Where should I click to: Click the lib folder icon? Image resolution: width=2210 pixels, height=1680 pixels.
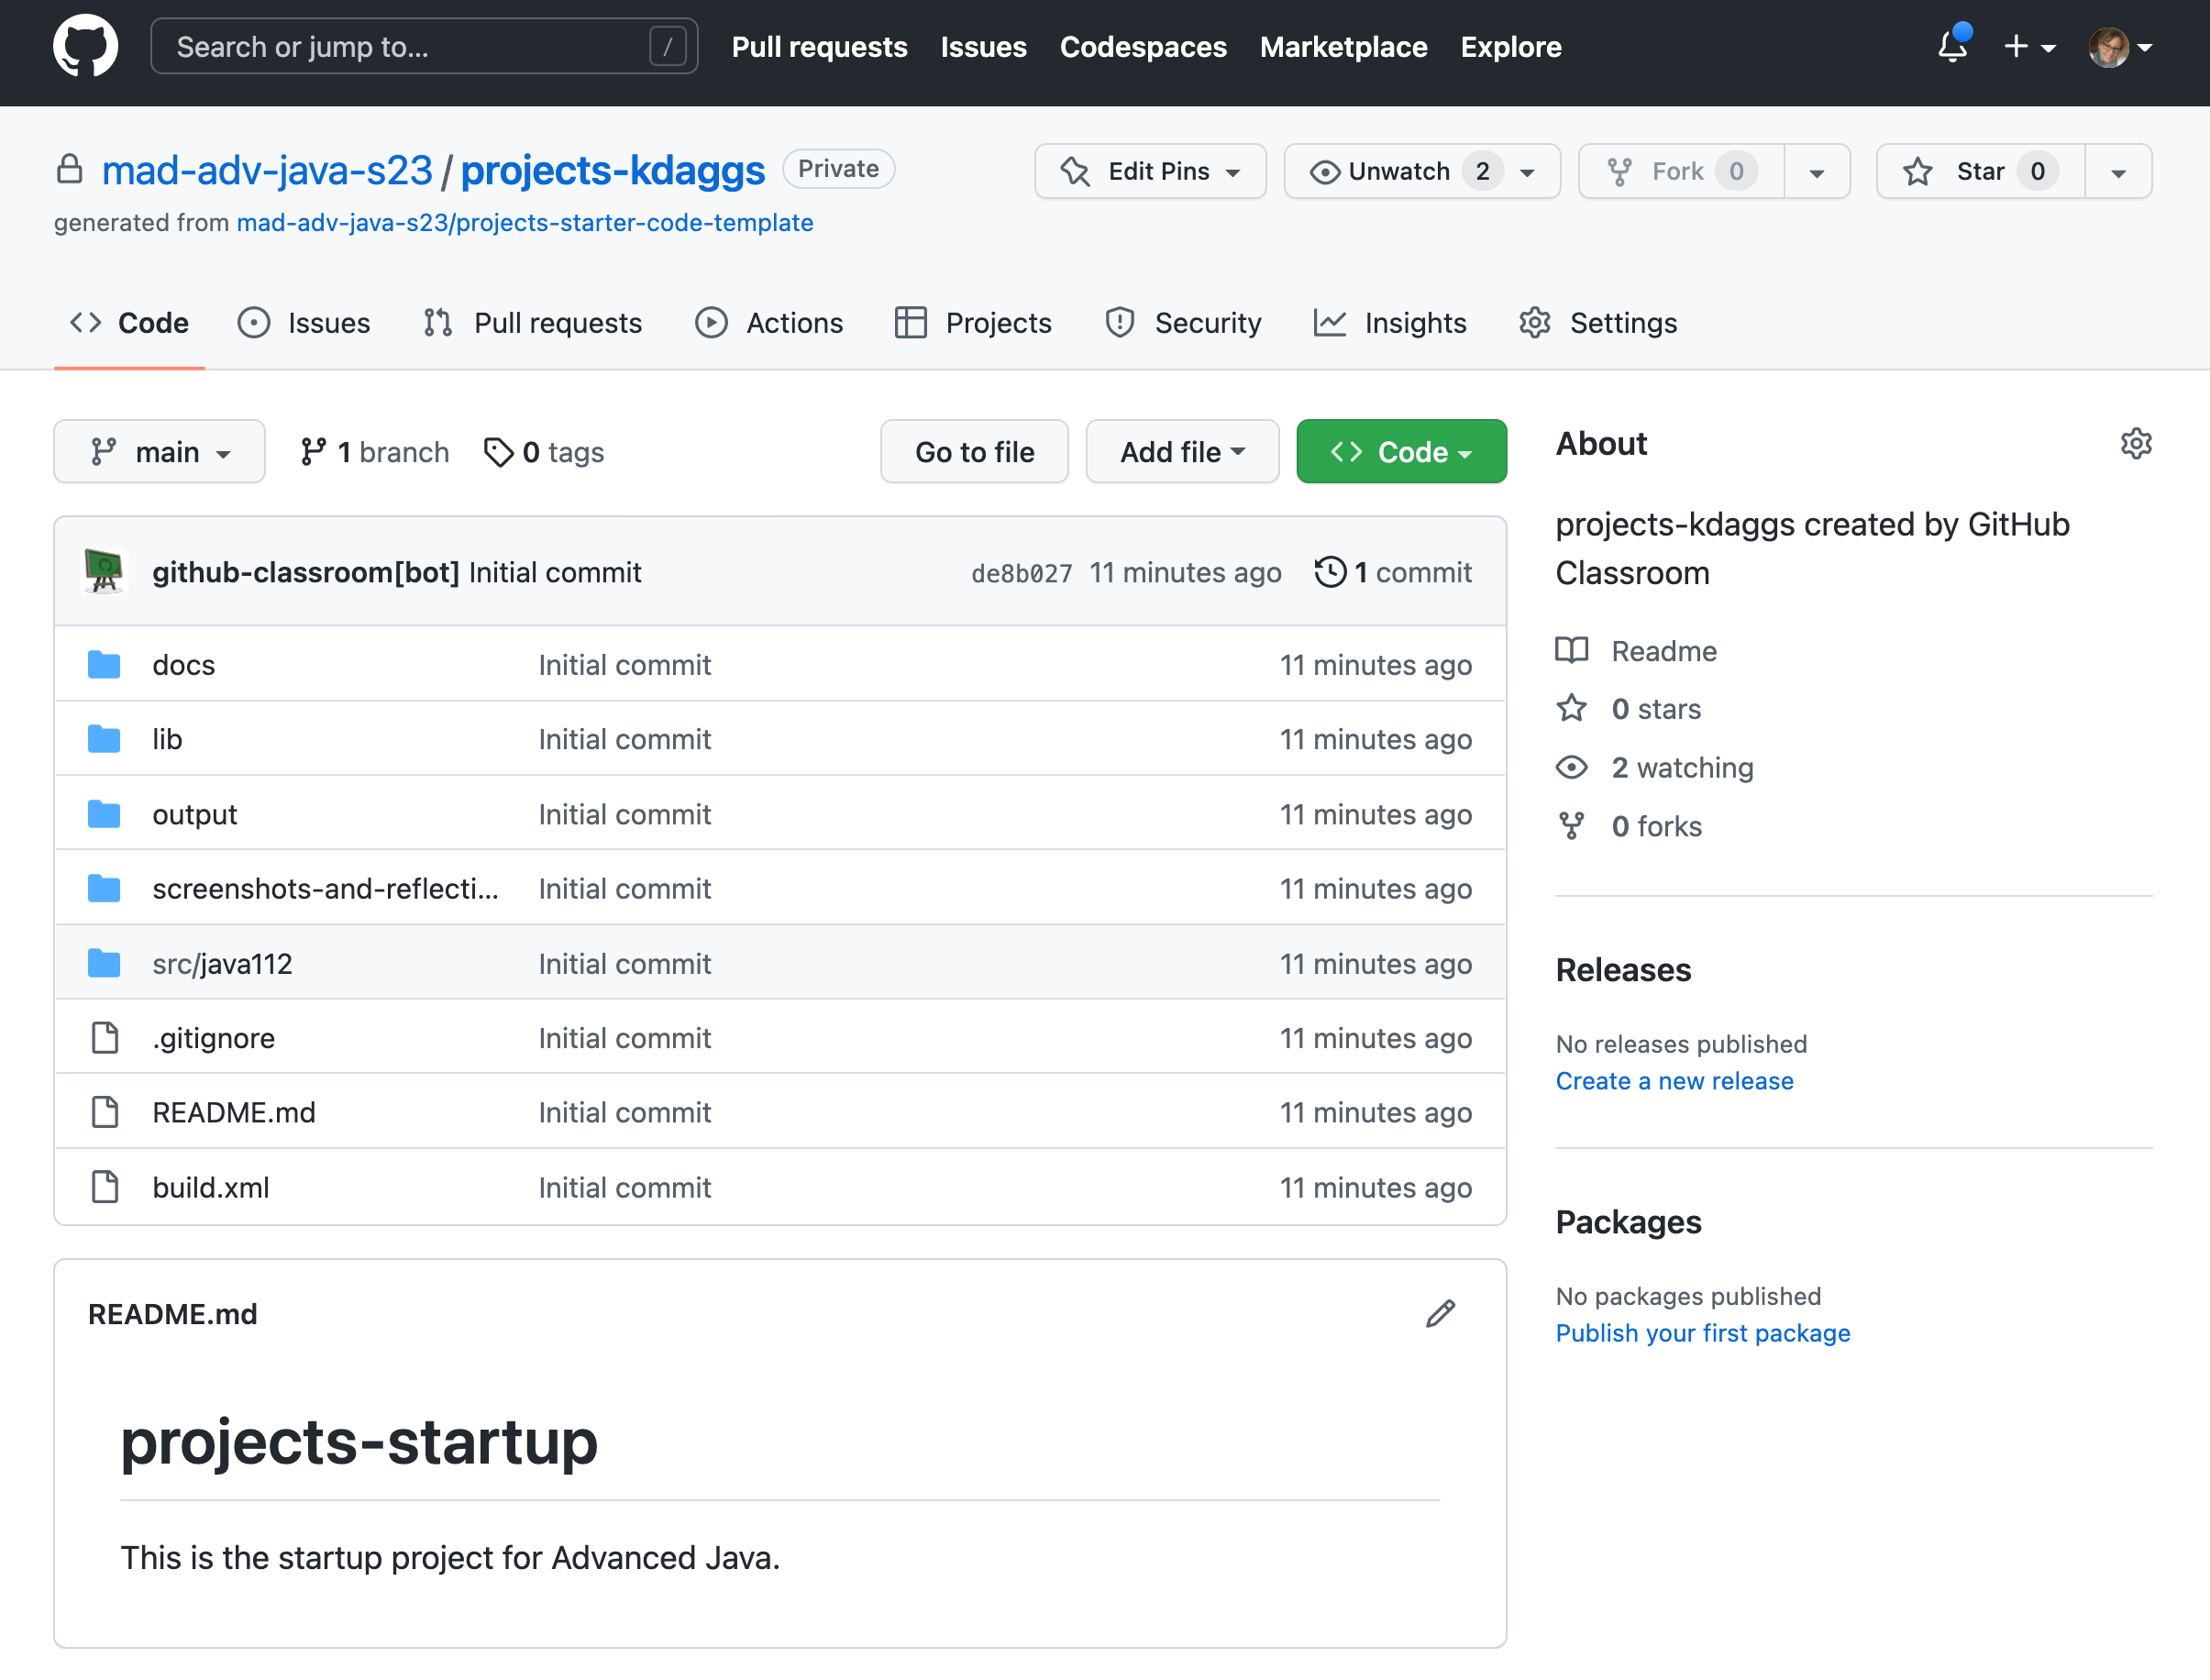click(x=104, y=739)
